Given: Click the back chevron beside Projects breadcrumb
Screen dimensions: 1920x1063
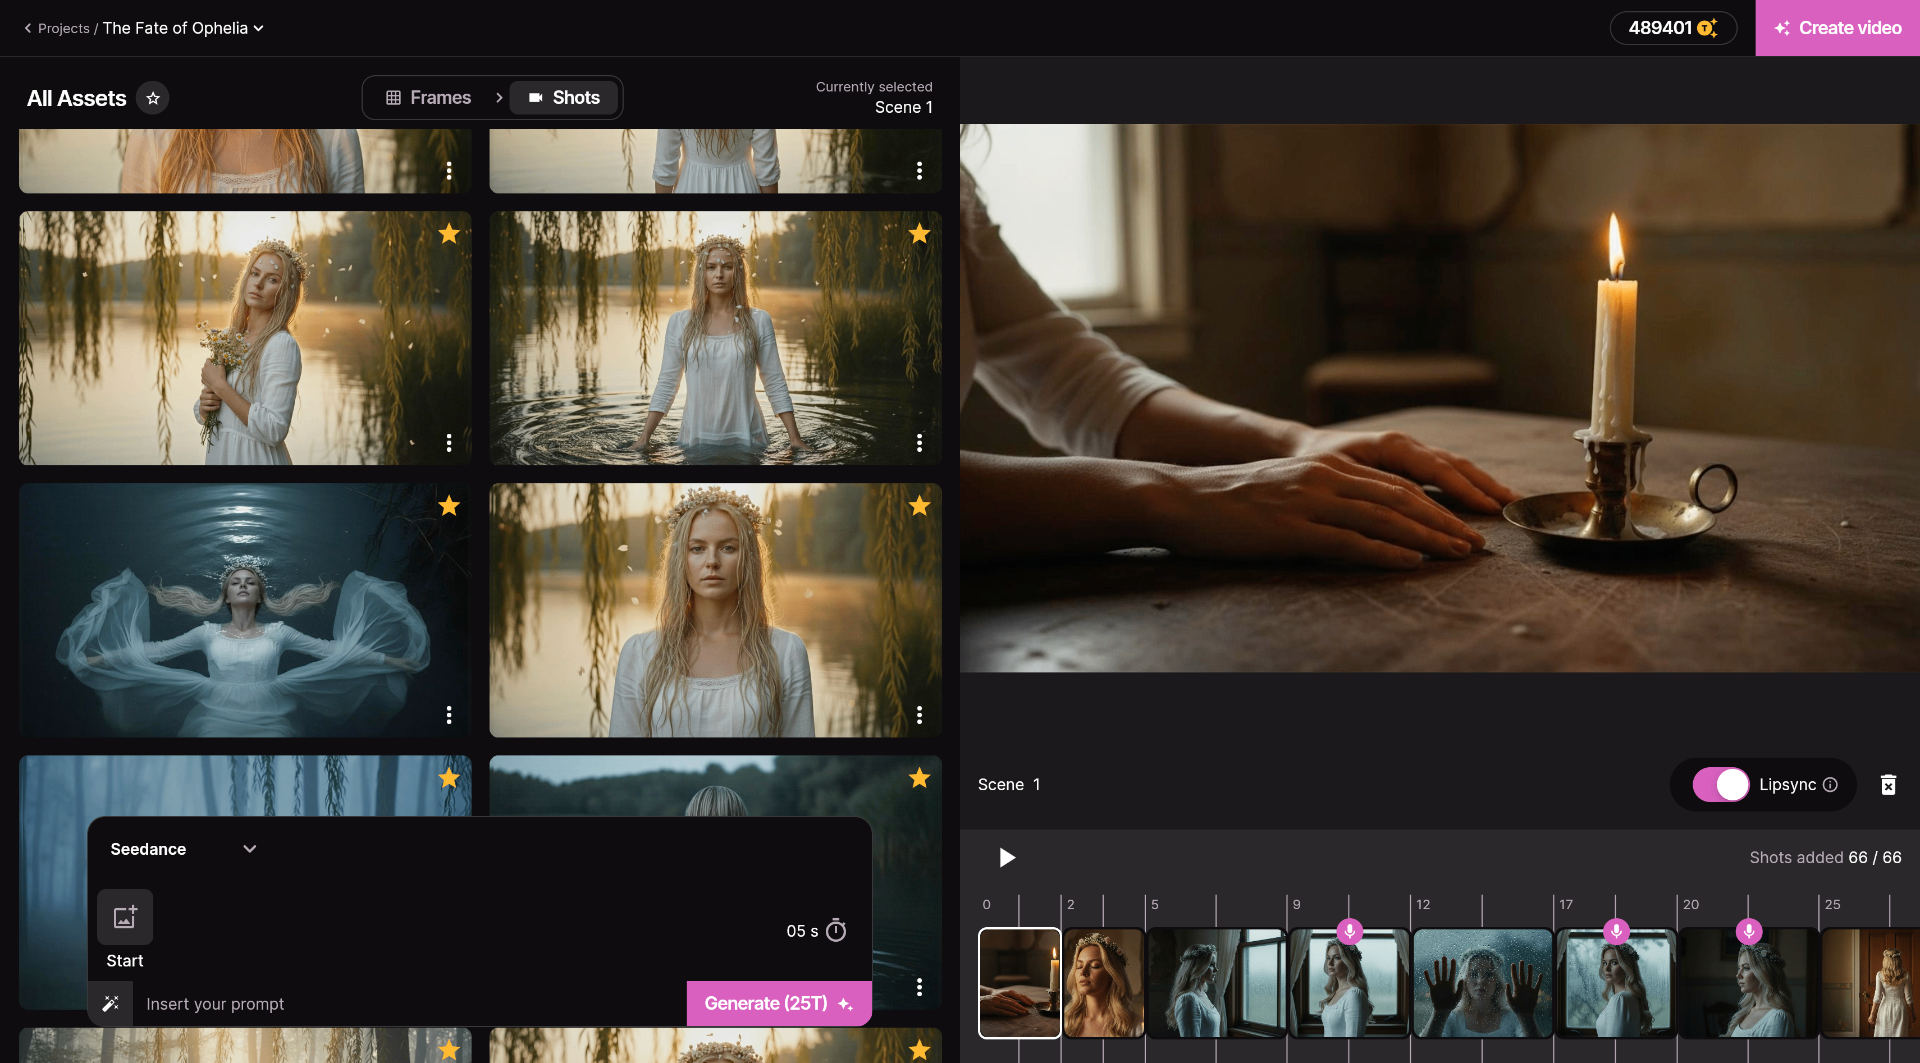Looking at the screenshot, I should (27, 28).
